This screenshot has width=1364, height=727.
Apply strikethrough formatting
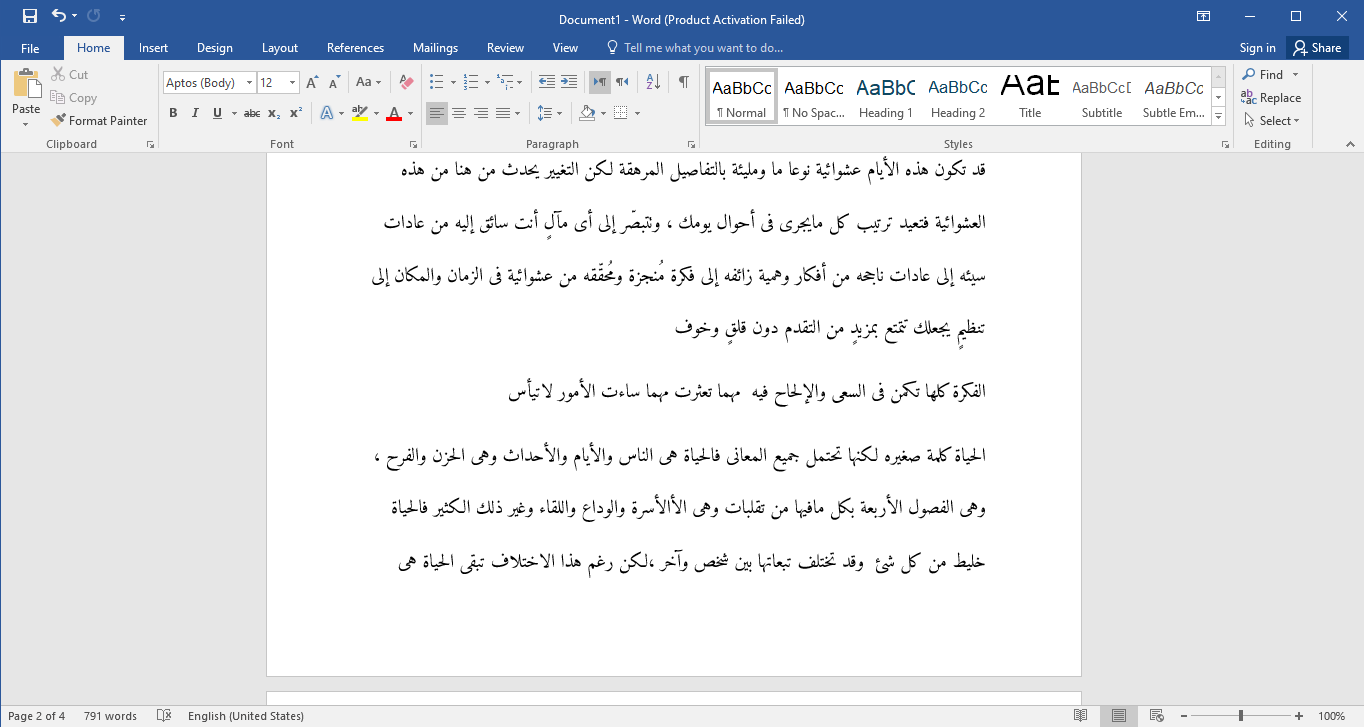click(252, 113)
